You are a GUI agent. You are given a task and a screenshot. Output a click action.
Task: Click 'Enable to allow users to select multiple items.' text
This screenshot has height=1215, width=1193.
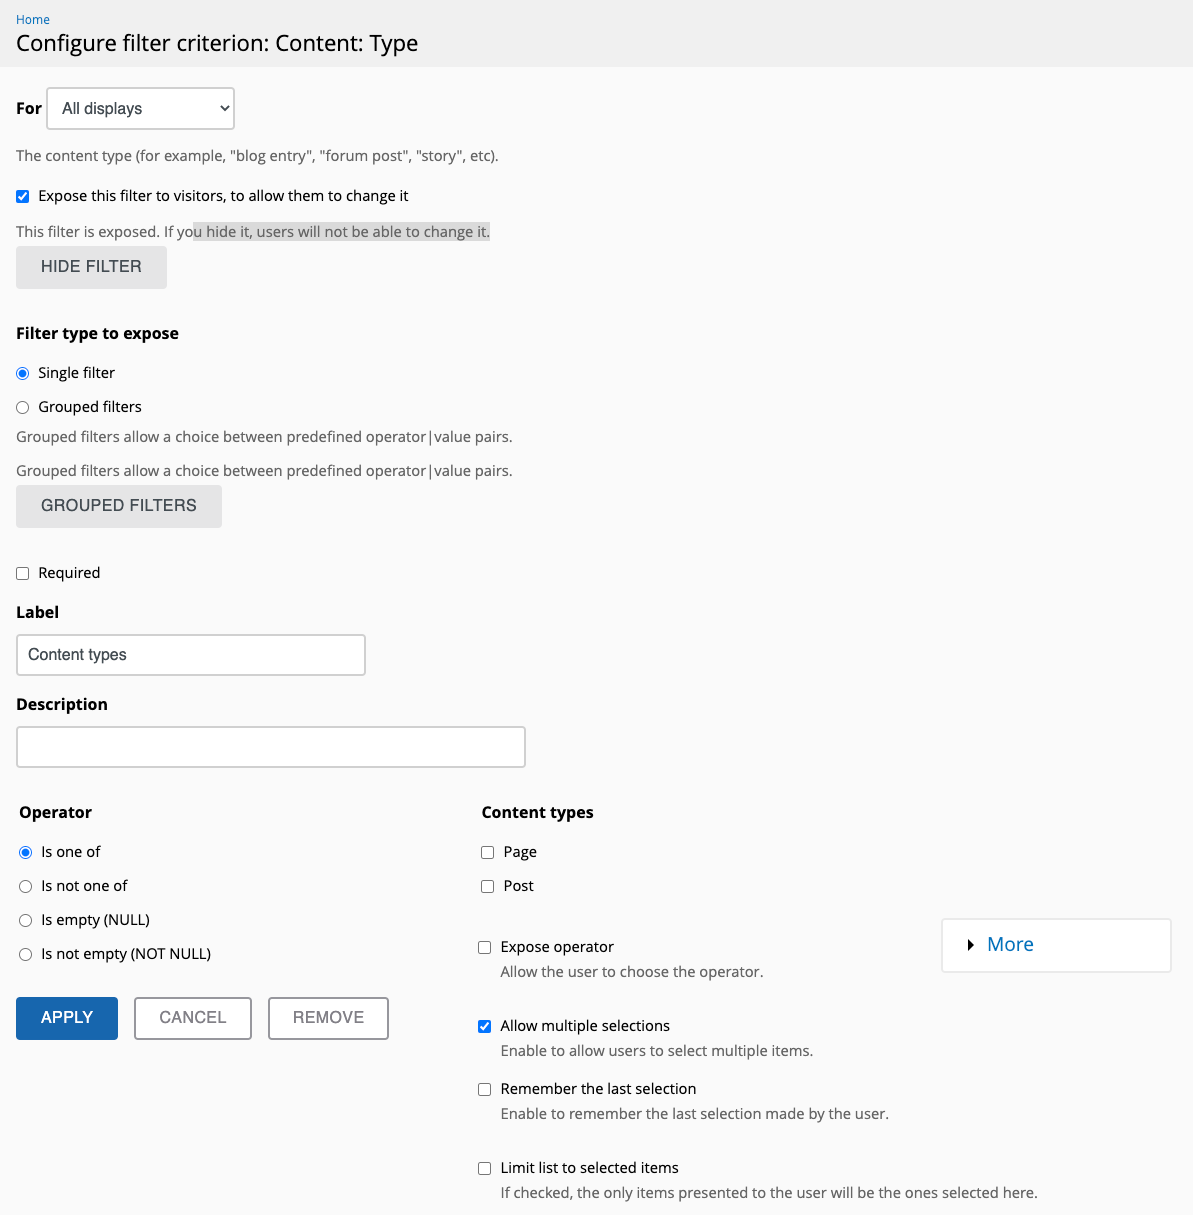(657, 1051)
